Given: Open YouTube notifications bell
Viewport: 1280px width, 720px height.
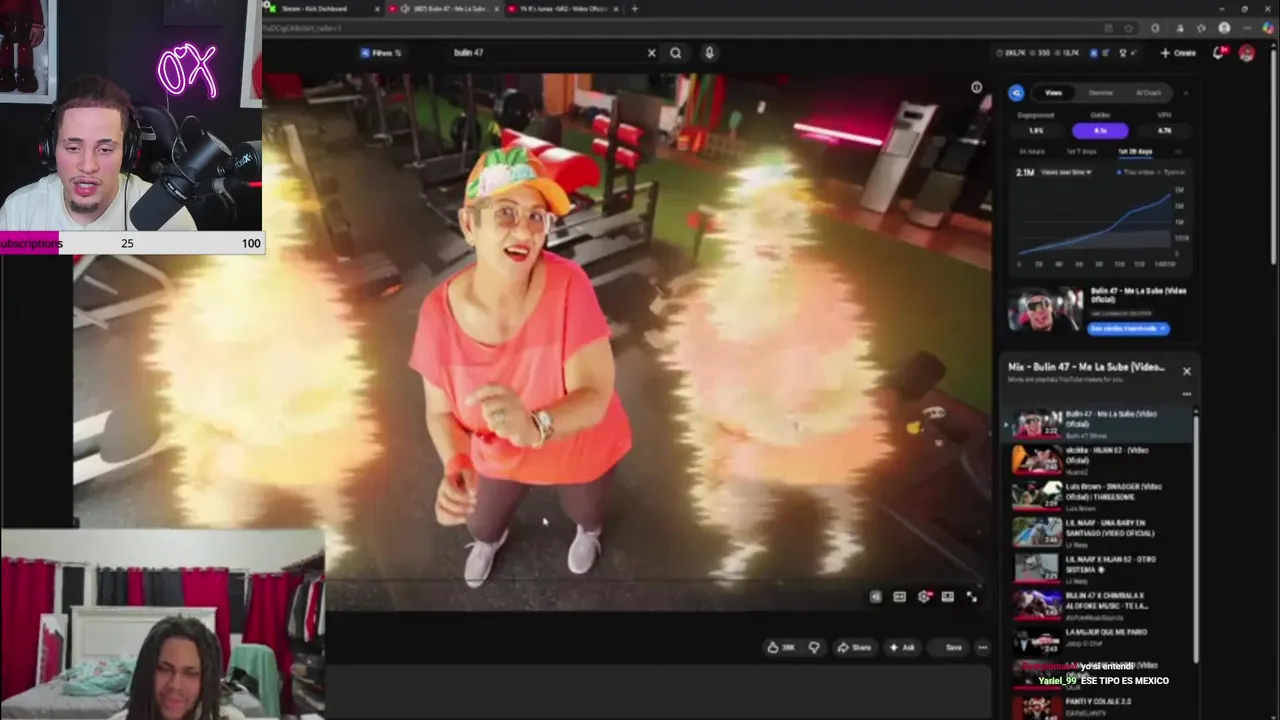Looking at the screenshot, I should 1218,53.
